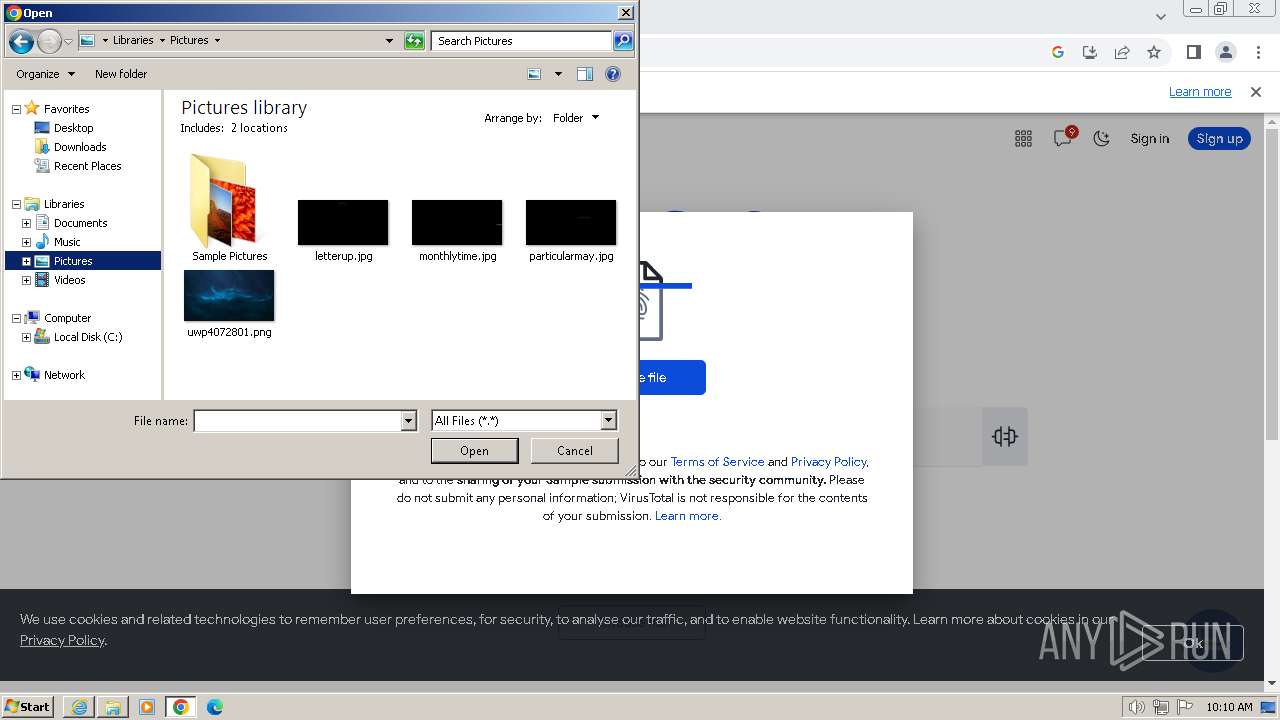This screenshot has height=720, width=1280.
Task: Dismiss the Chrome infobar with X
Action: [x=1256, y=92]
